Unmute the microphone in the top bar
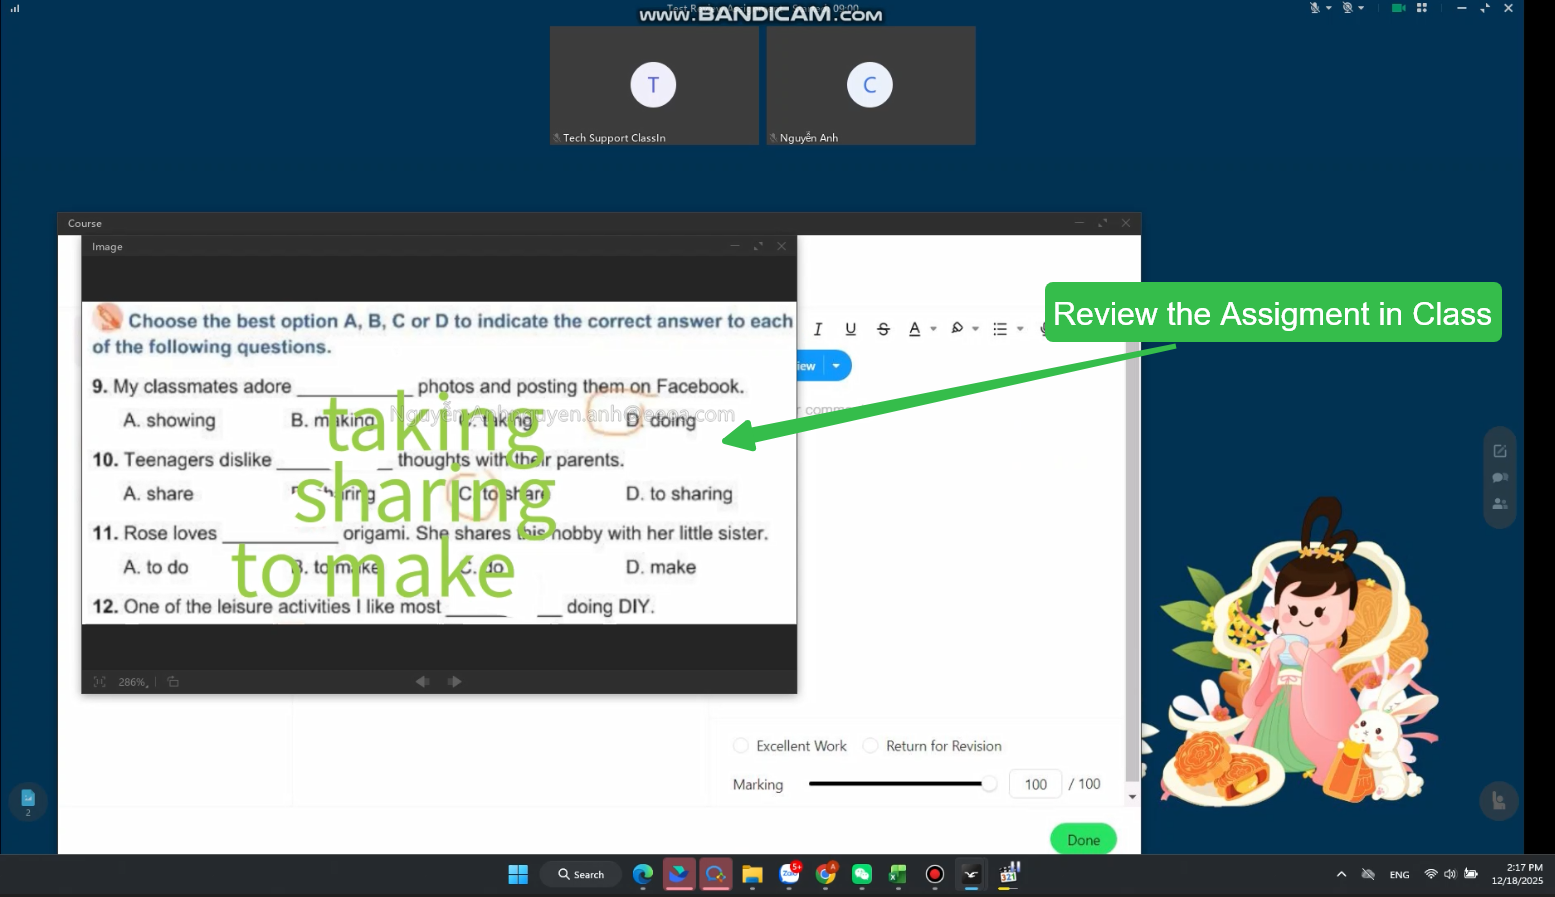The width and height of the screenshot is (1555, 897). tap(1315, 8)
